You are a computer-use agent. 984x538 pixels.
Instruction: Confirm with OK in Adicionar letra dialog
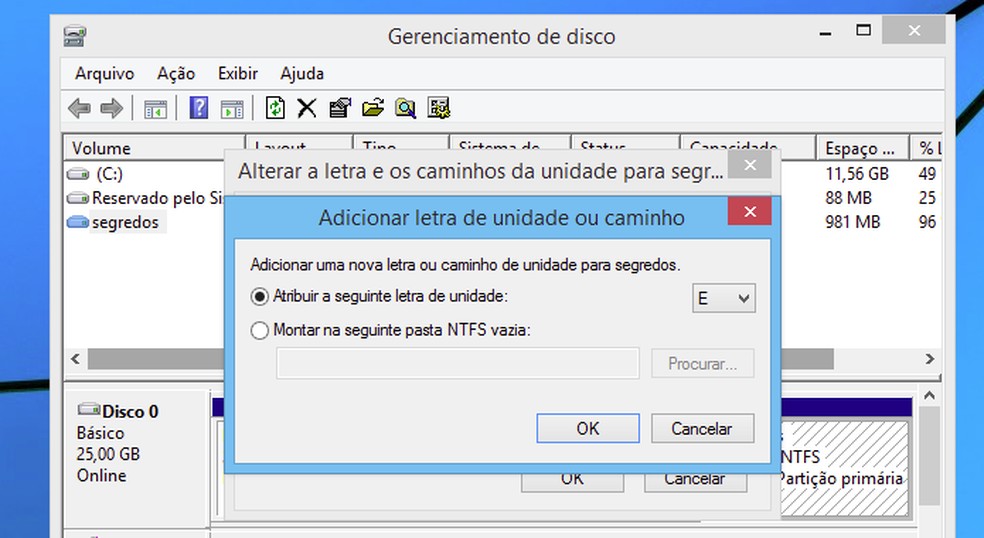pyautogui.click(x=588, y=428)
